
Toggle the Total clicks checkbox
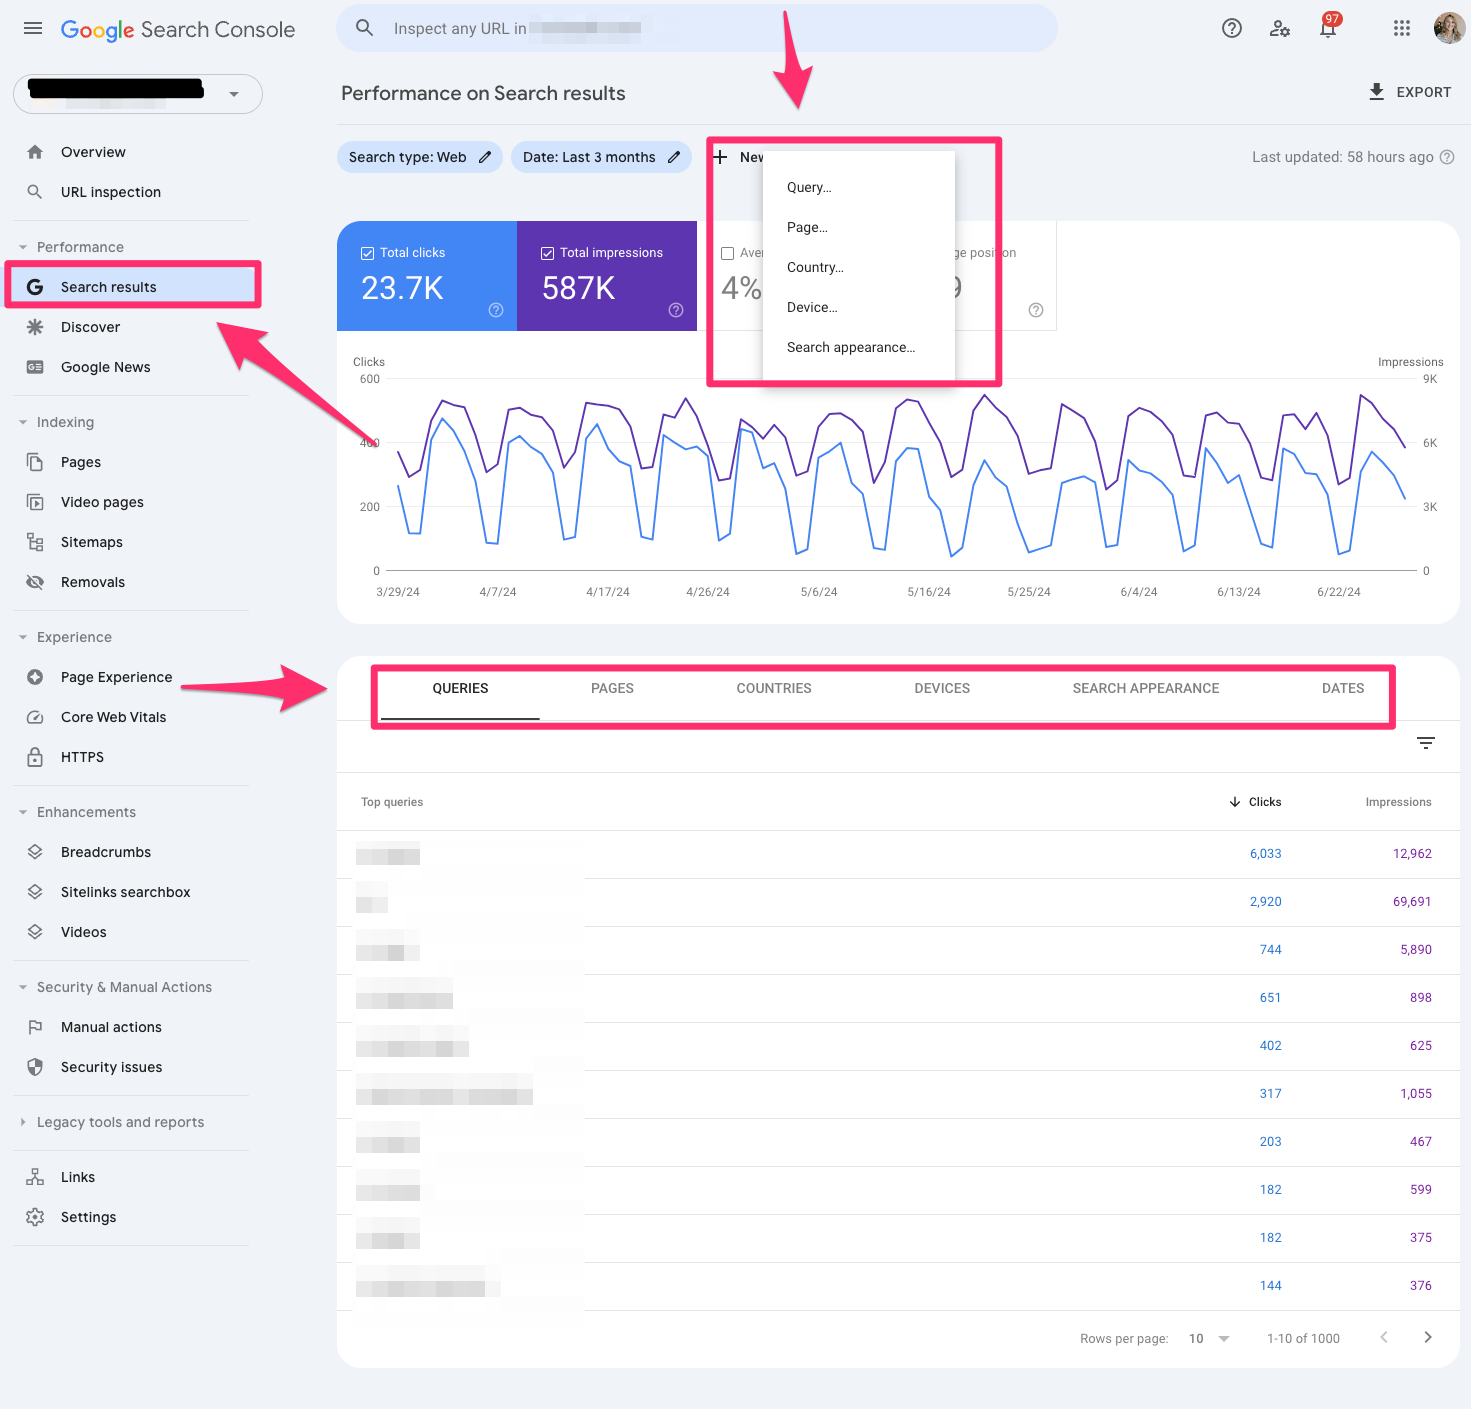[367, 253]
